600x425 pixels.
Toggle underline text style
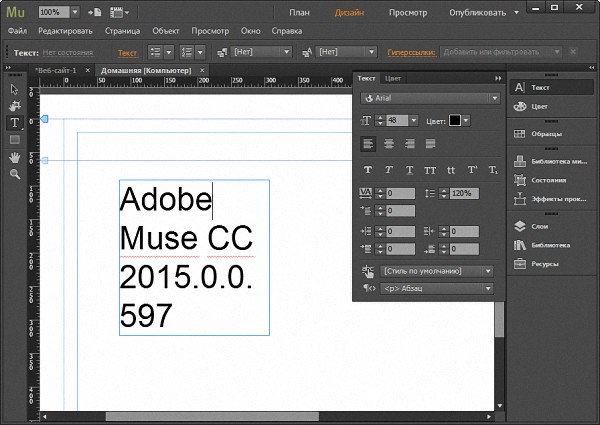point(409,170)
